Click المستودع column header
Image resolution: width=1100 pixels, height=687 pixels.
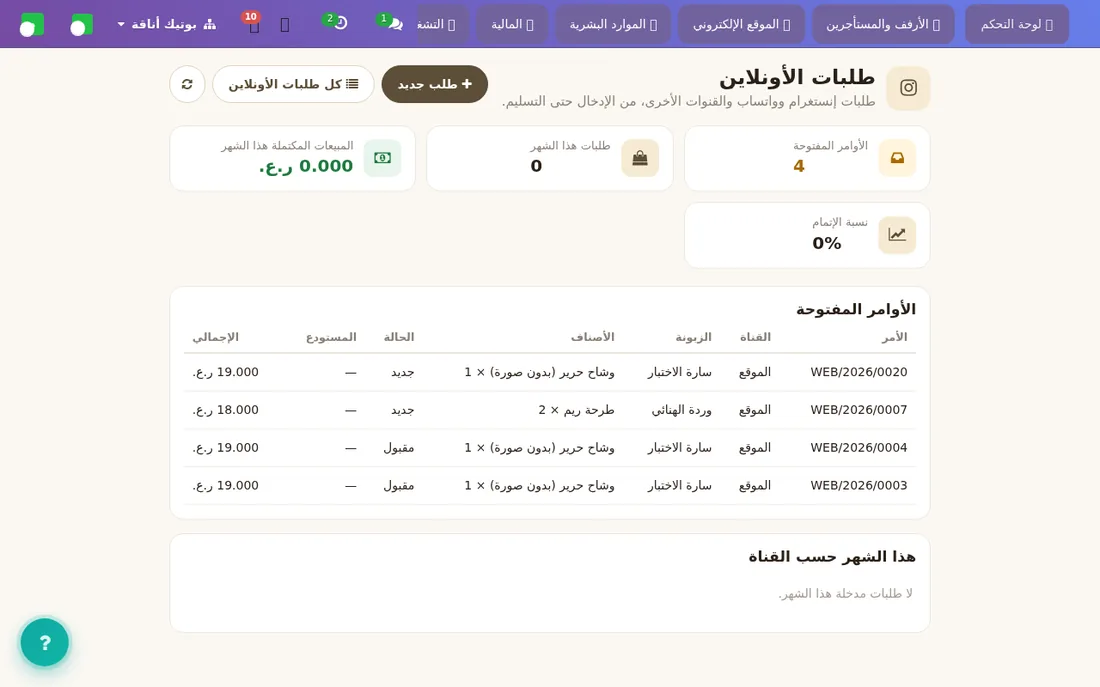pyautogui.click(x=331, y=337)
